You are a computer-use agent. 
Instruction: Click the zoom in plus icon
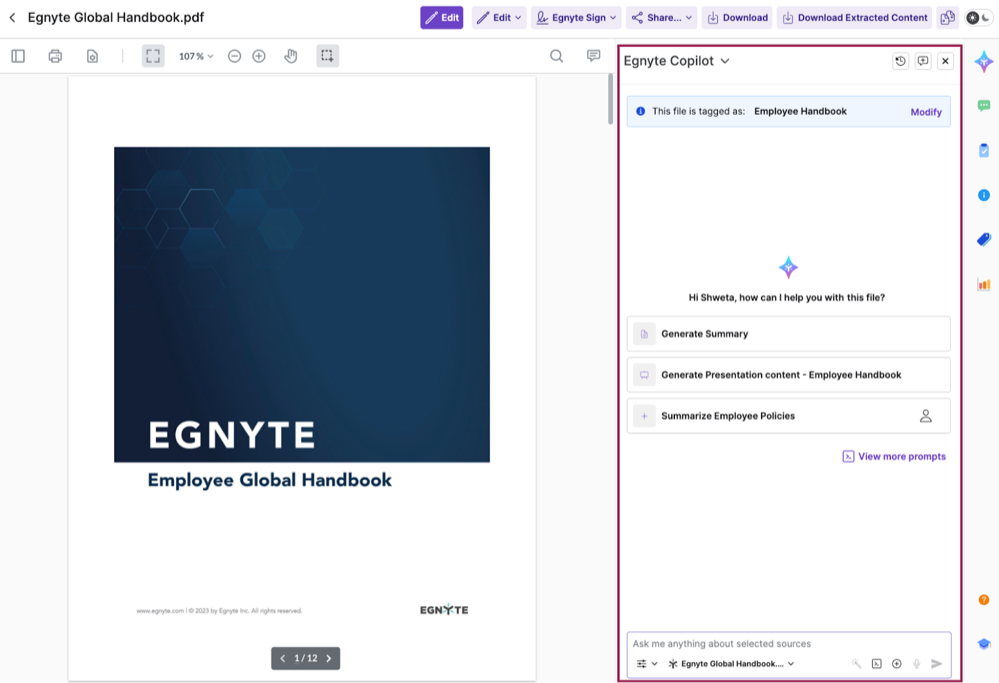click(x=259, y=56)
